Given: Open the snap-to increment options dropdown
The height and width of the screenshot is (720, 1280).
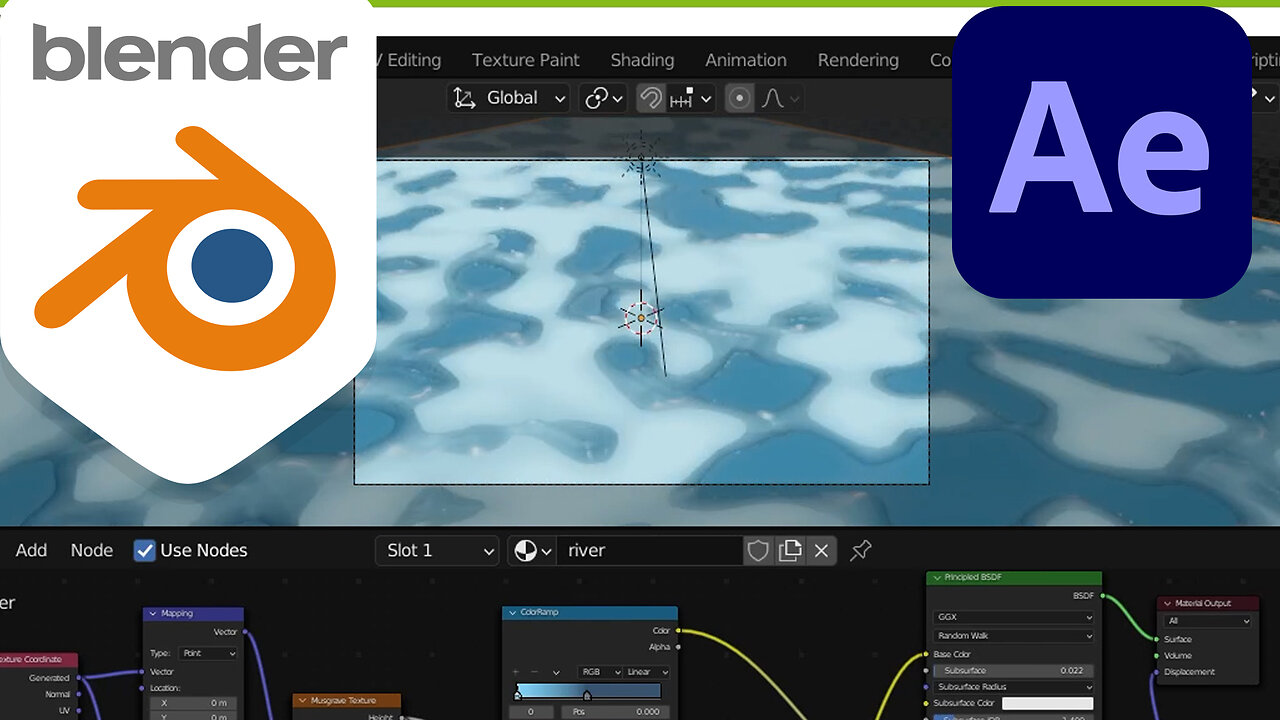Looking at the screenshot, I should [x=692, y=98].
